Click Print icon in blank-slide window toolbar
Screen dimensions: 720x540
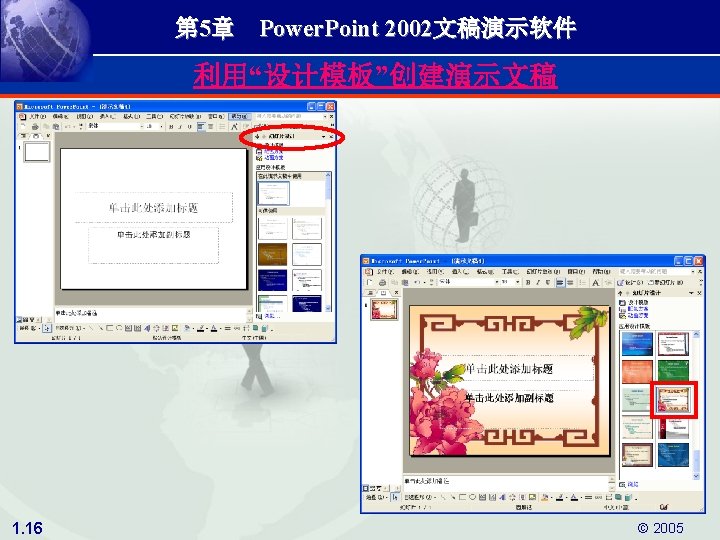point(34,127)
